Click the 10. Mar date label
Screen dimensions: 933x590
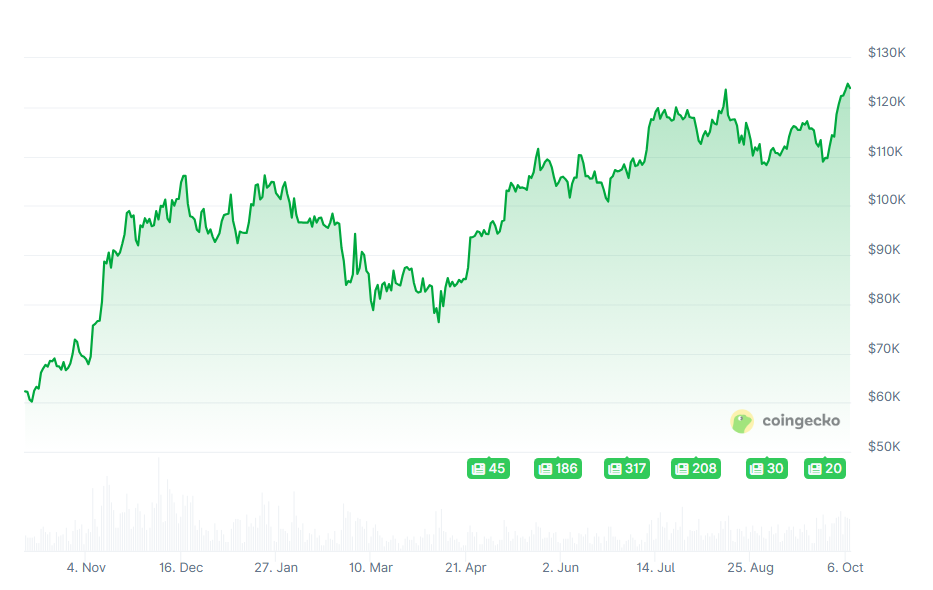(370, 567)
